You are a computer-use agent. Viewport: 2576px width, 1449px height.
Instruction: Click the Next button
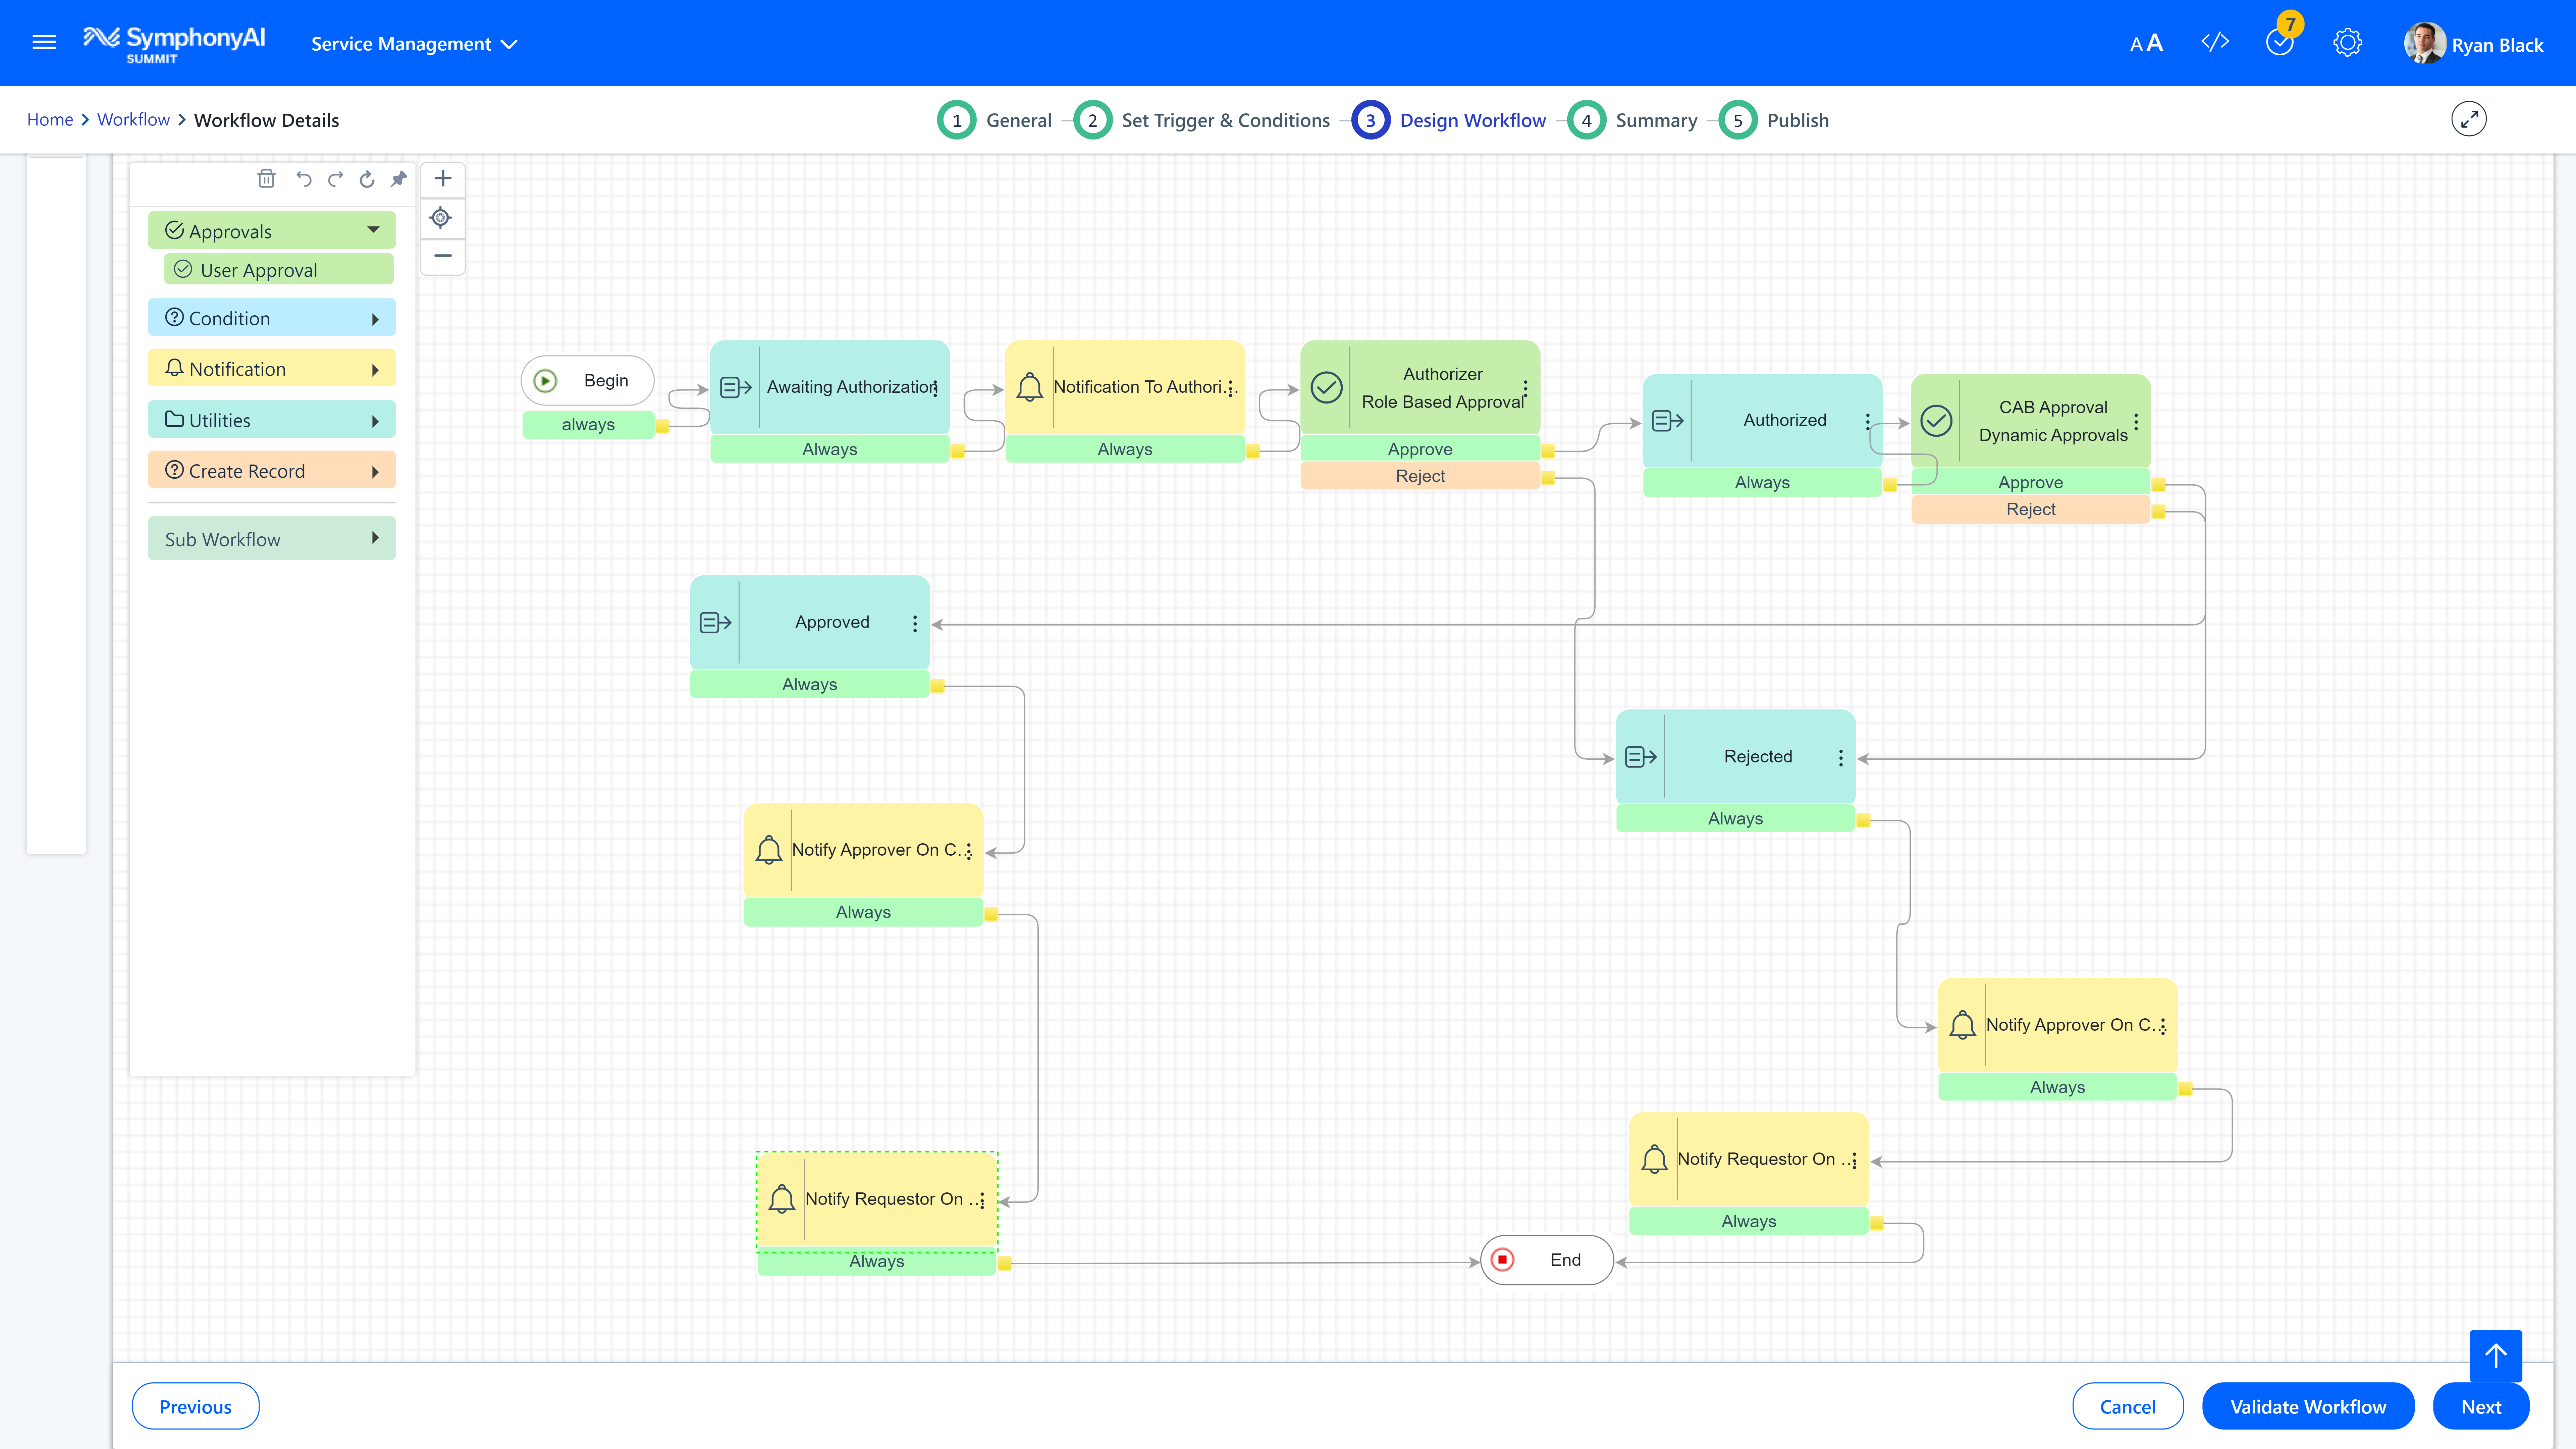tap(2481, 1406)
